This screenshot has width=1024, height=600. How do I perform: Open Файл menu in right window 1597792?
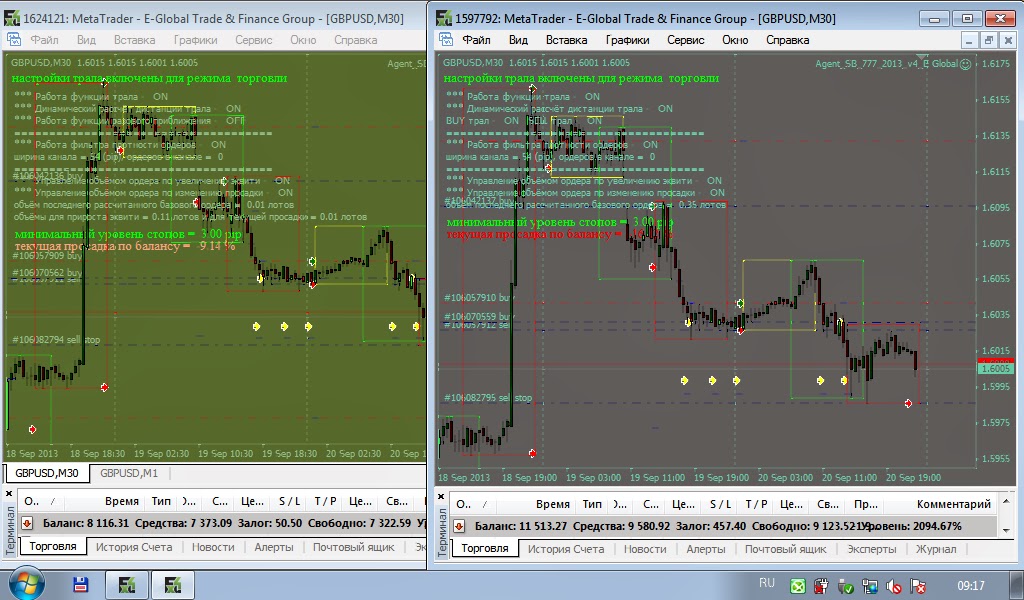(476, 40)
